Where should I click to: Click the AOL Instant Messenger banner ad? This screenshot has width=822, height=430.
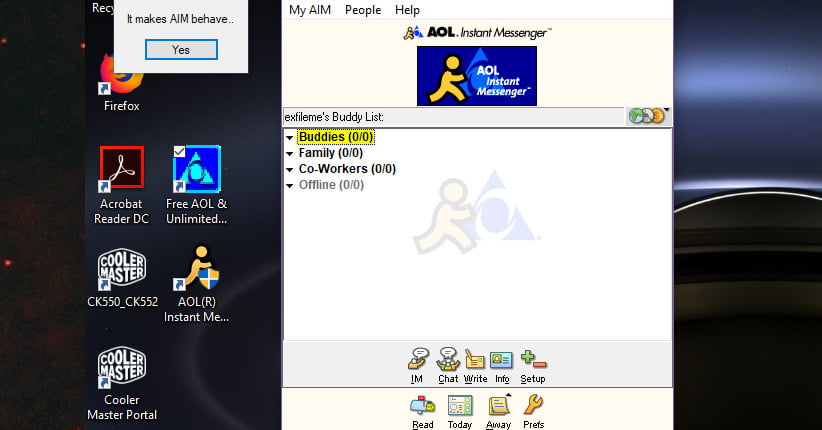point(477,76)
